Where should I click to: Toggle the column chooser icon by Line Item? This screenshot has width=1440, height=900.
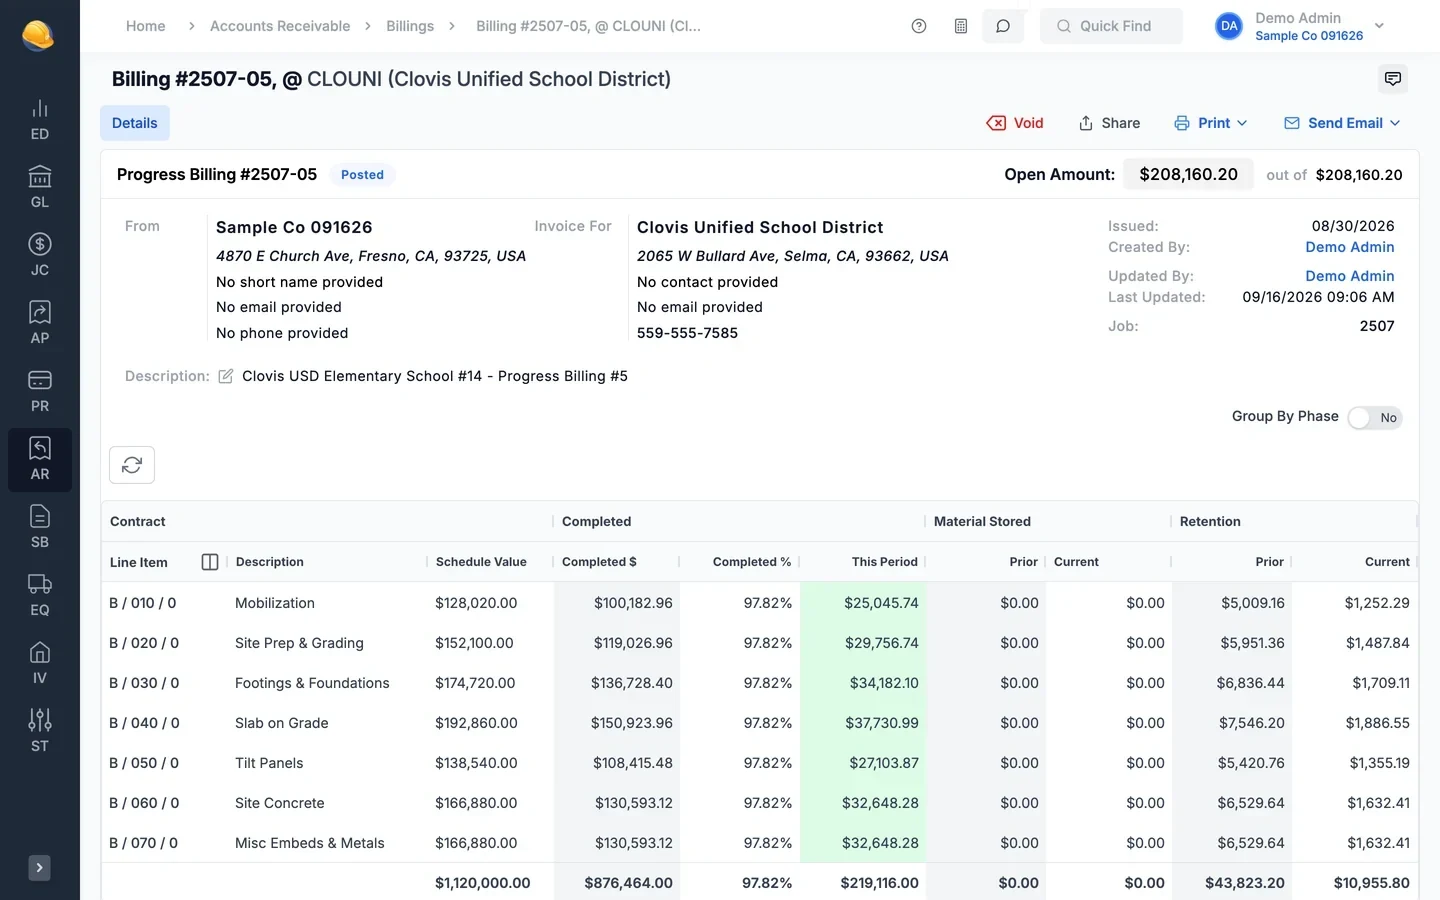[210, 562]
